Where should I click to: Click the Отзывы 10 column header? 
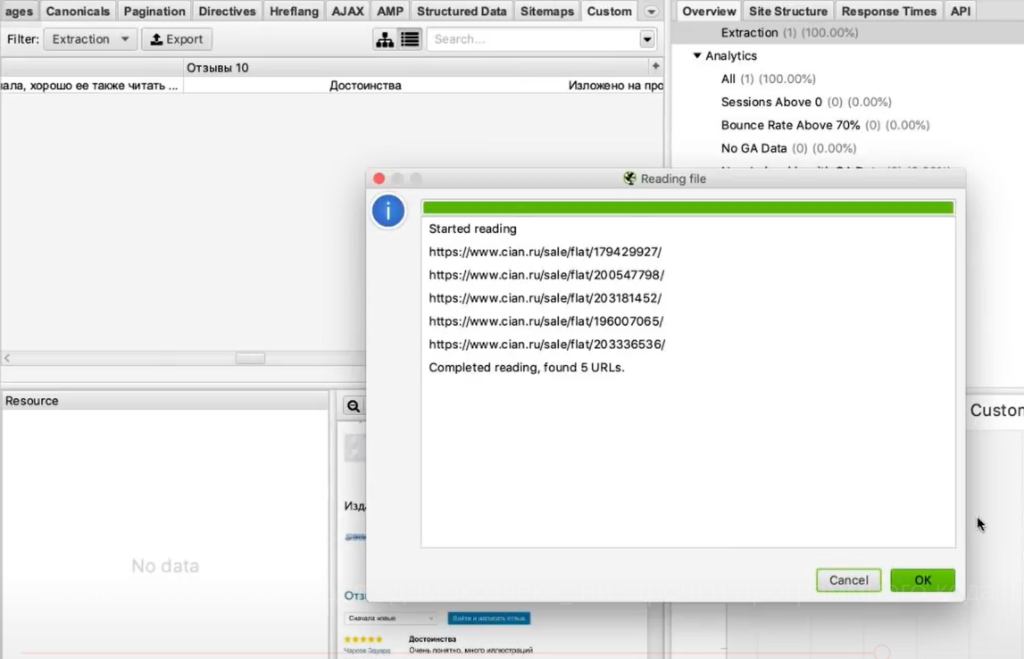(x=217, y=67)
